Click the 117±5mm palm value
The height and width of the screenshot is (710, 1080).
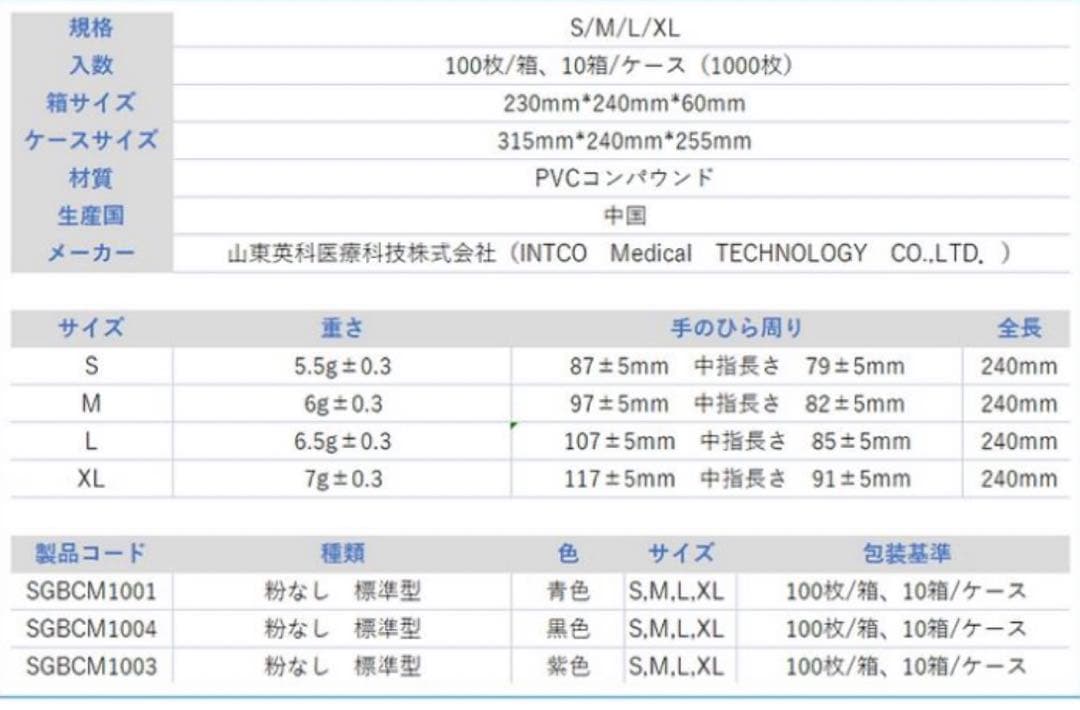click(619, 478)
